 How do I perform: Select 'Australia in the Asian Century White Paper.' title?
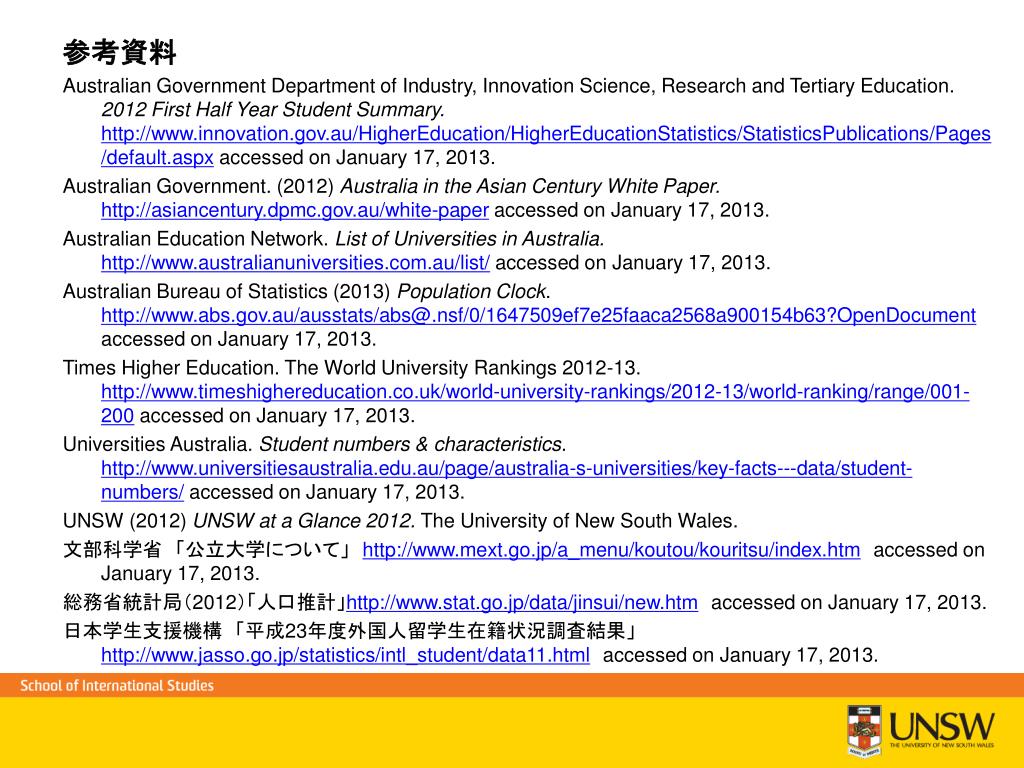point(530,186)
